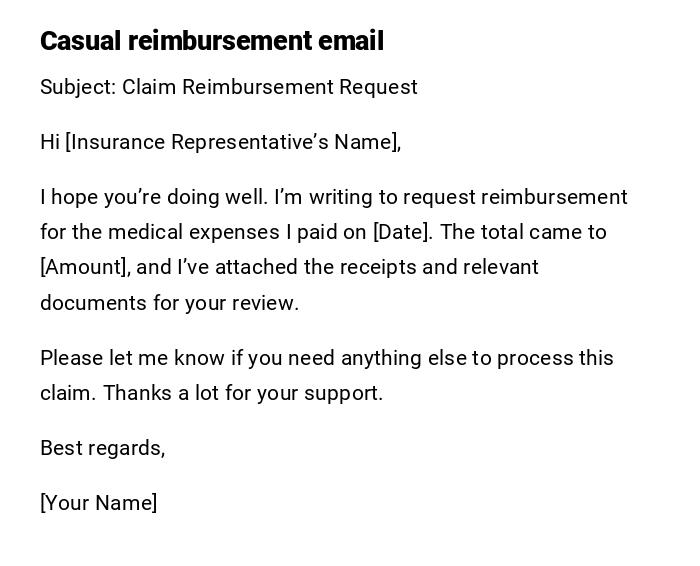Click the '[Date]' placeholder

coord(402,232)
